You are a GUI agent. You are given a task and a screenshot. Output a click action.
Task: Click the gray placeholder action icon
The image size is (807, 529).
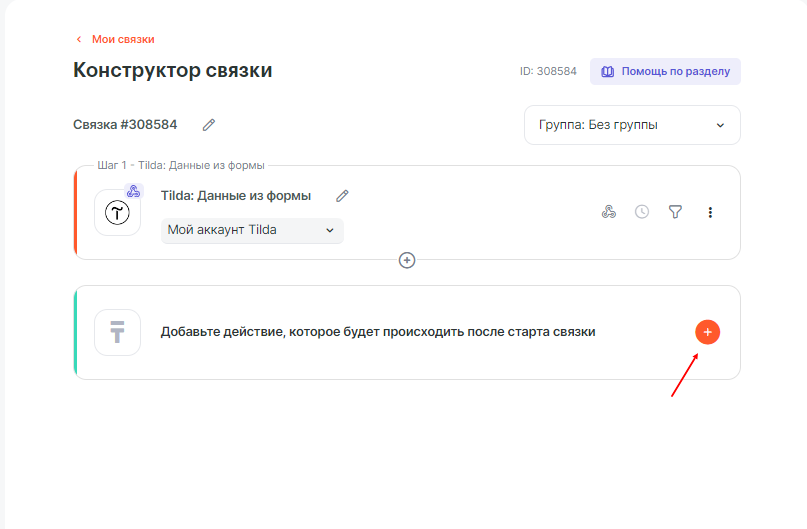pyautogui.click(x=118, y=332)
